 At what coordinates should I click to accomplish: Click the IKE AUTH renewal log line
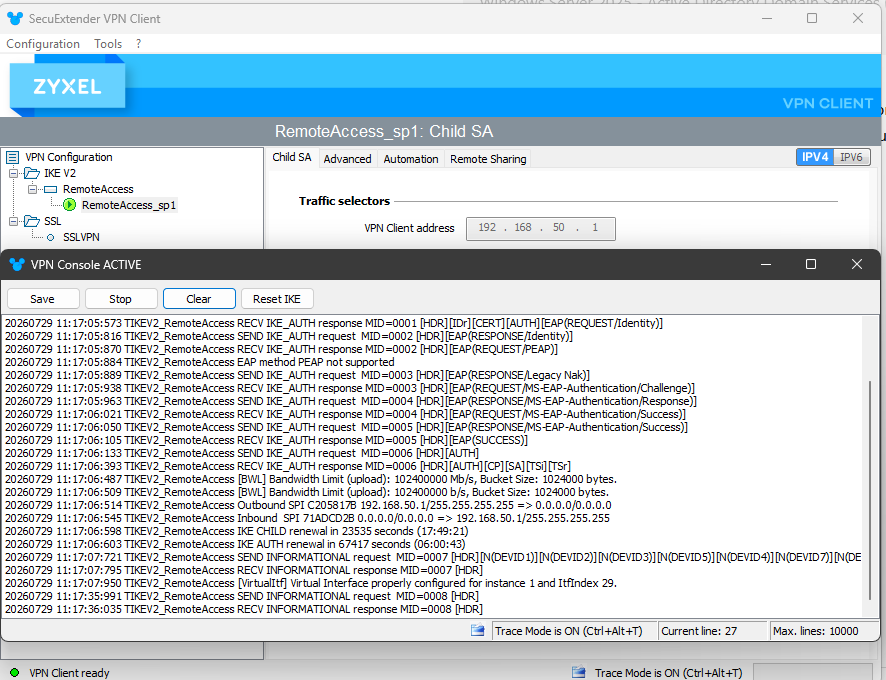(x=235, y=544)
